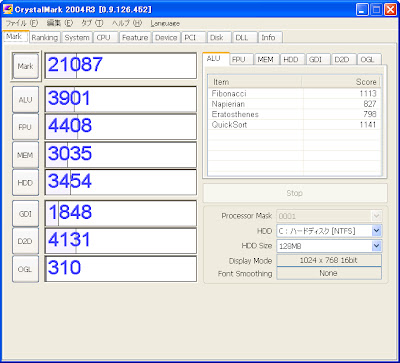Switch to the Ranking tab
400x363 pixels.
pyautogui.click(x=45, y=38)
